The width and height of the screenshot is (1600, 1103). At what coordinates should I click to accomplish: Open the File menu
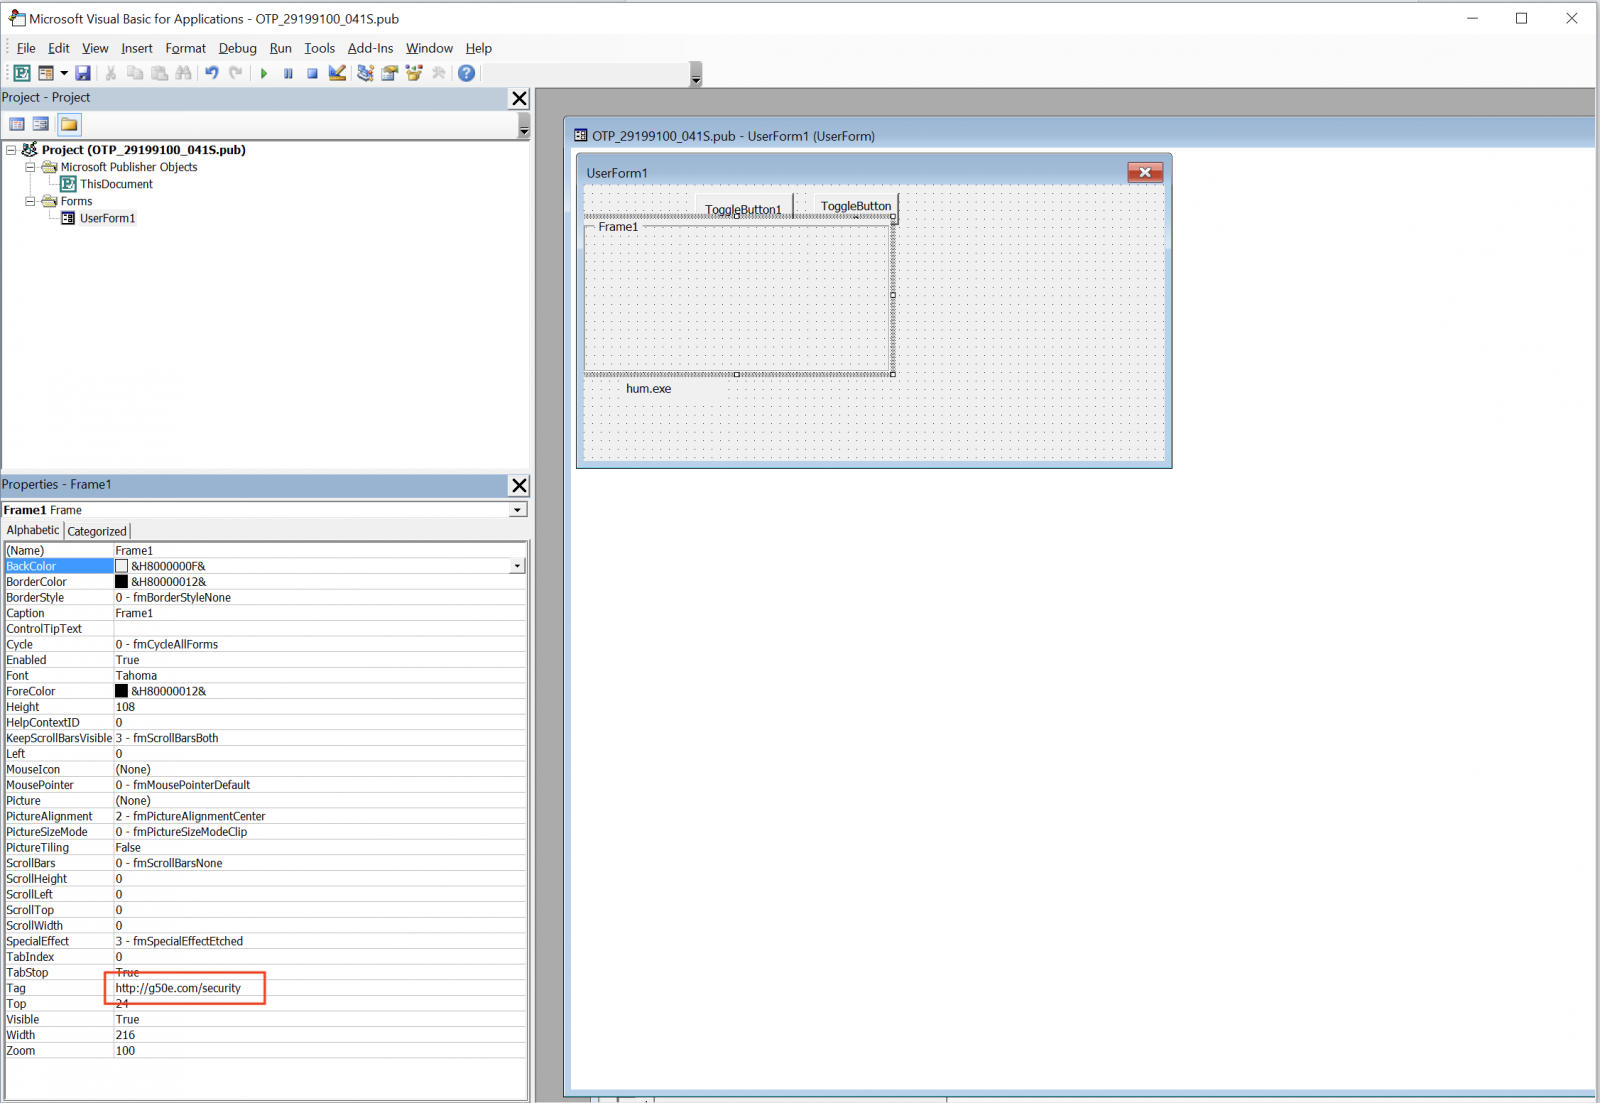pyautogui.click(x=26, y=48)
